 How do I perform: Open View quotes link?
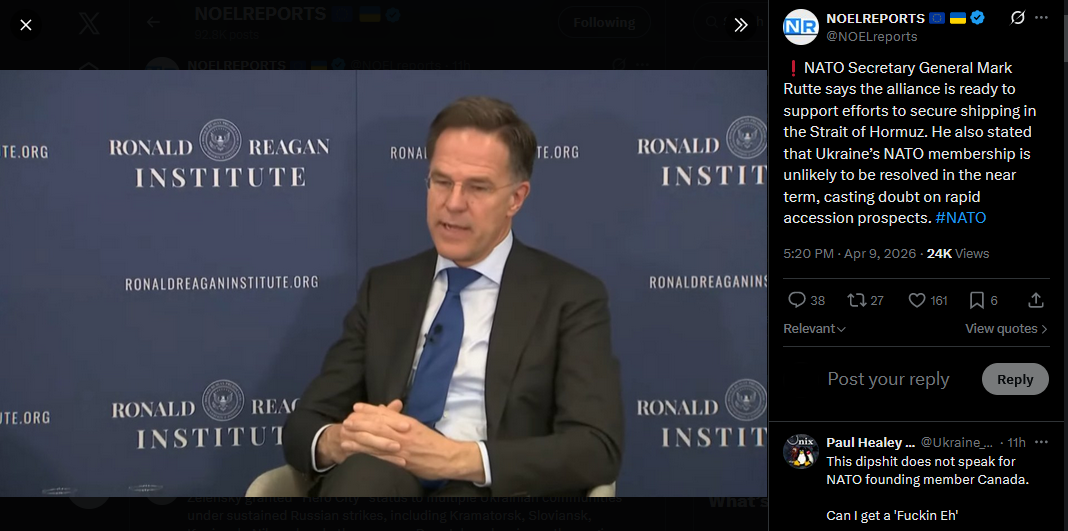point(1007,329)
